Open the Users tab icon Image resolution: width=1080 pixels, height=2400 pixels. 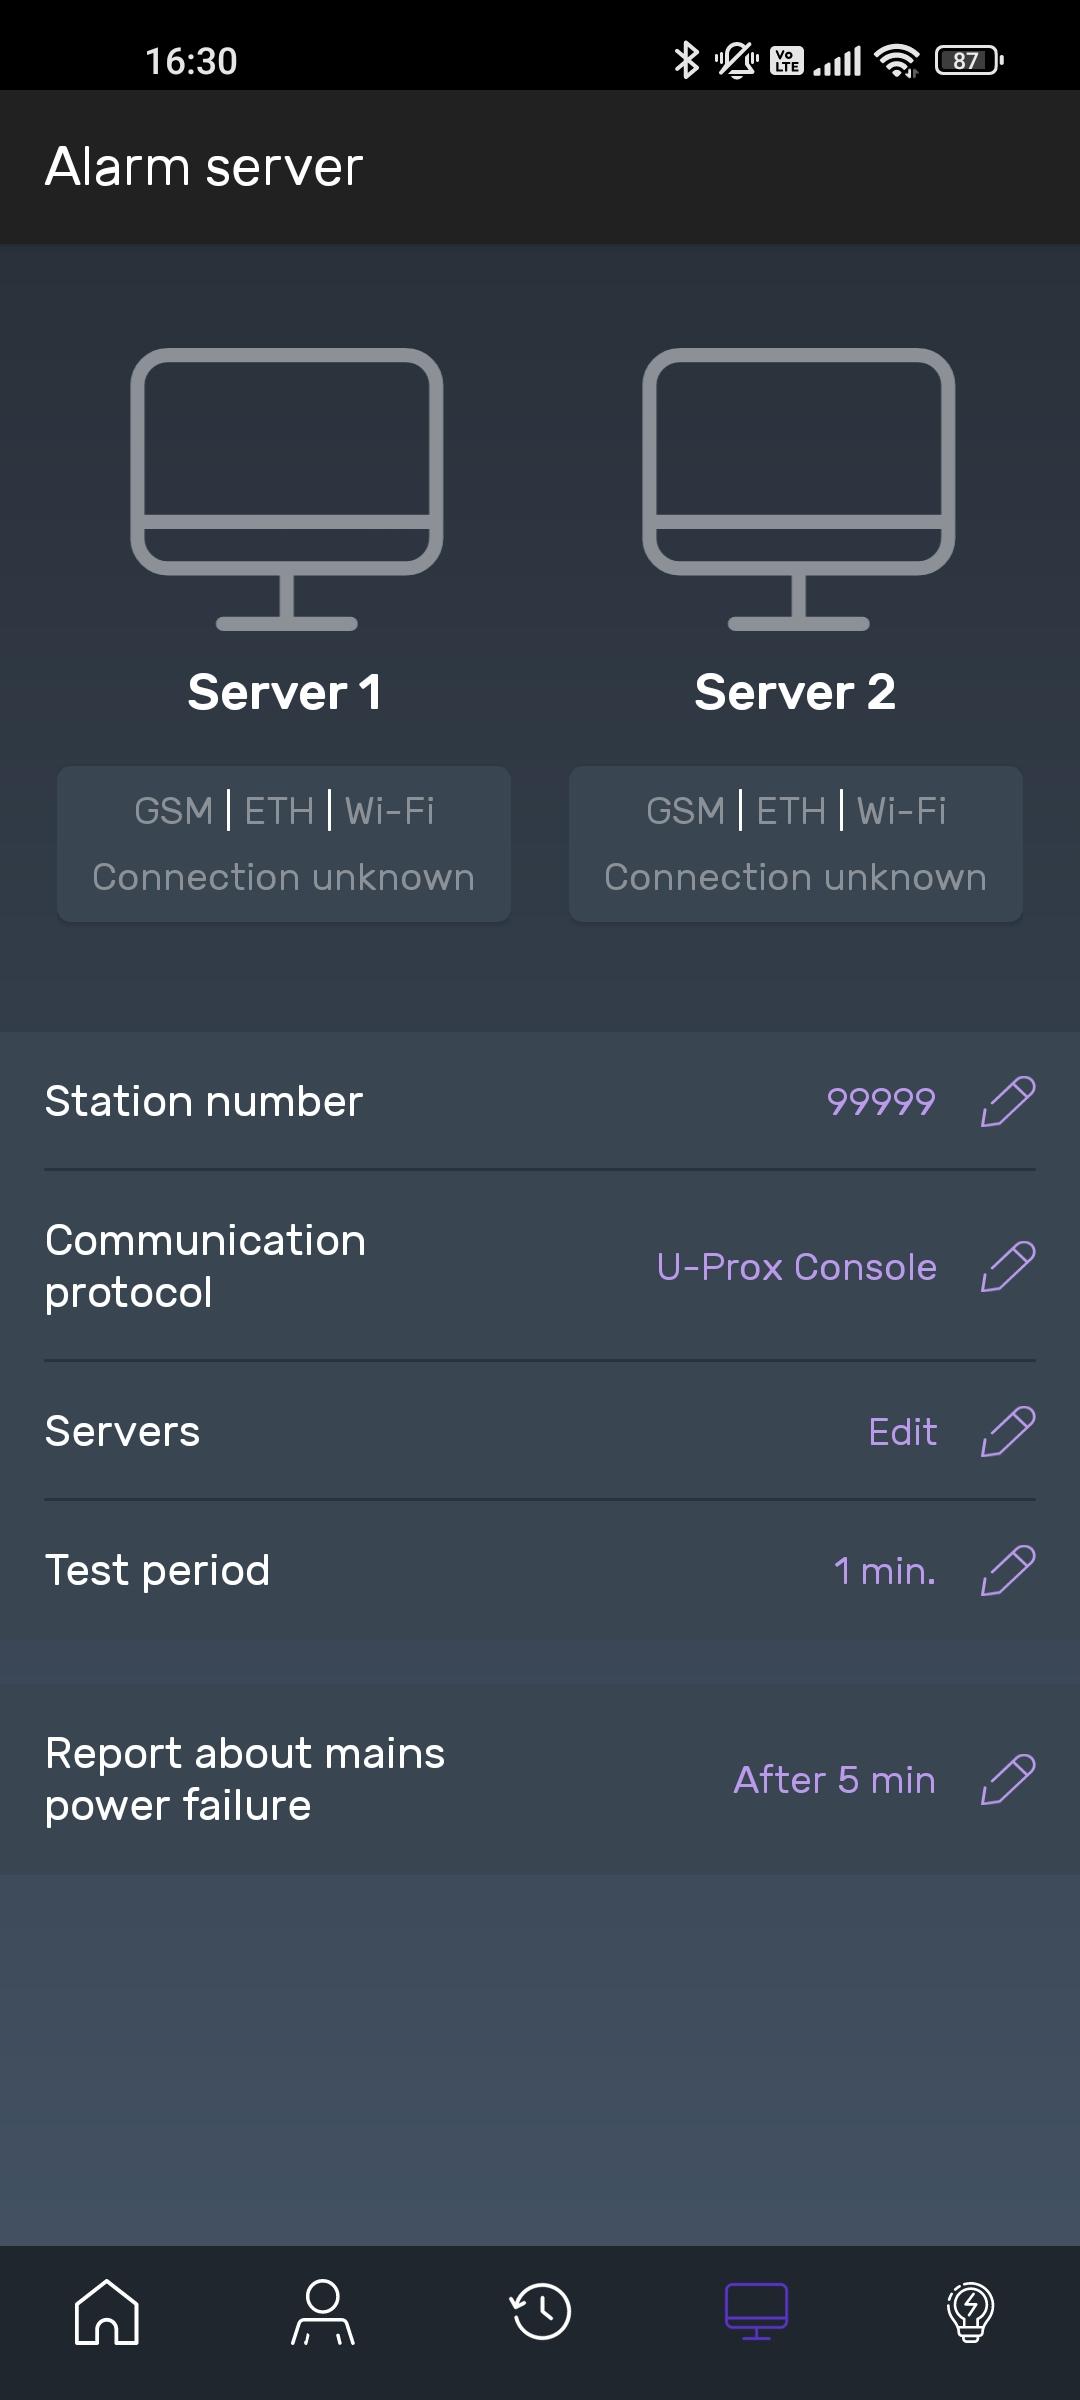click(323, 2311)
